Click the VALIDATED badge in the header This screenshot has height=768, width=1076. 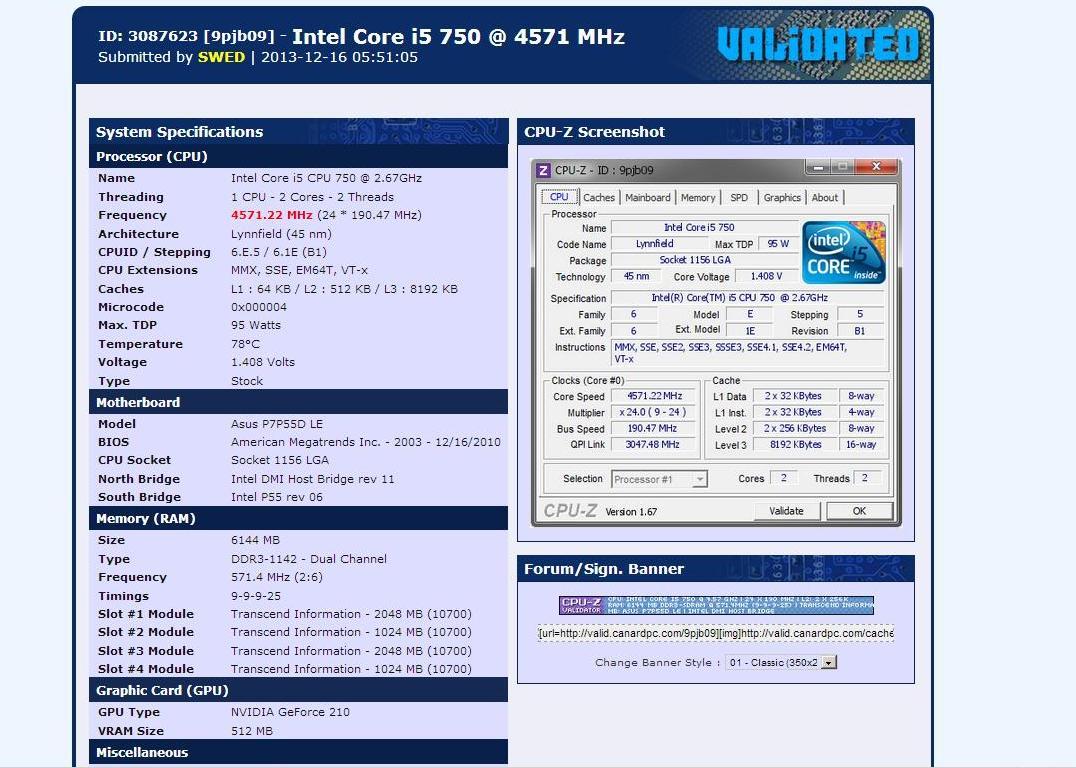pyautogui.click(x=818, y=45)
